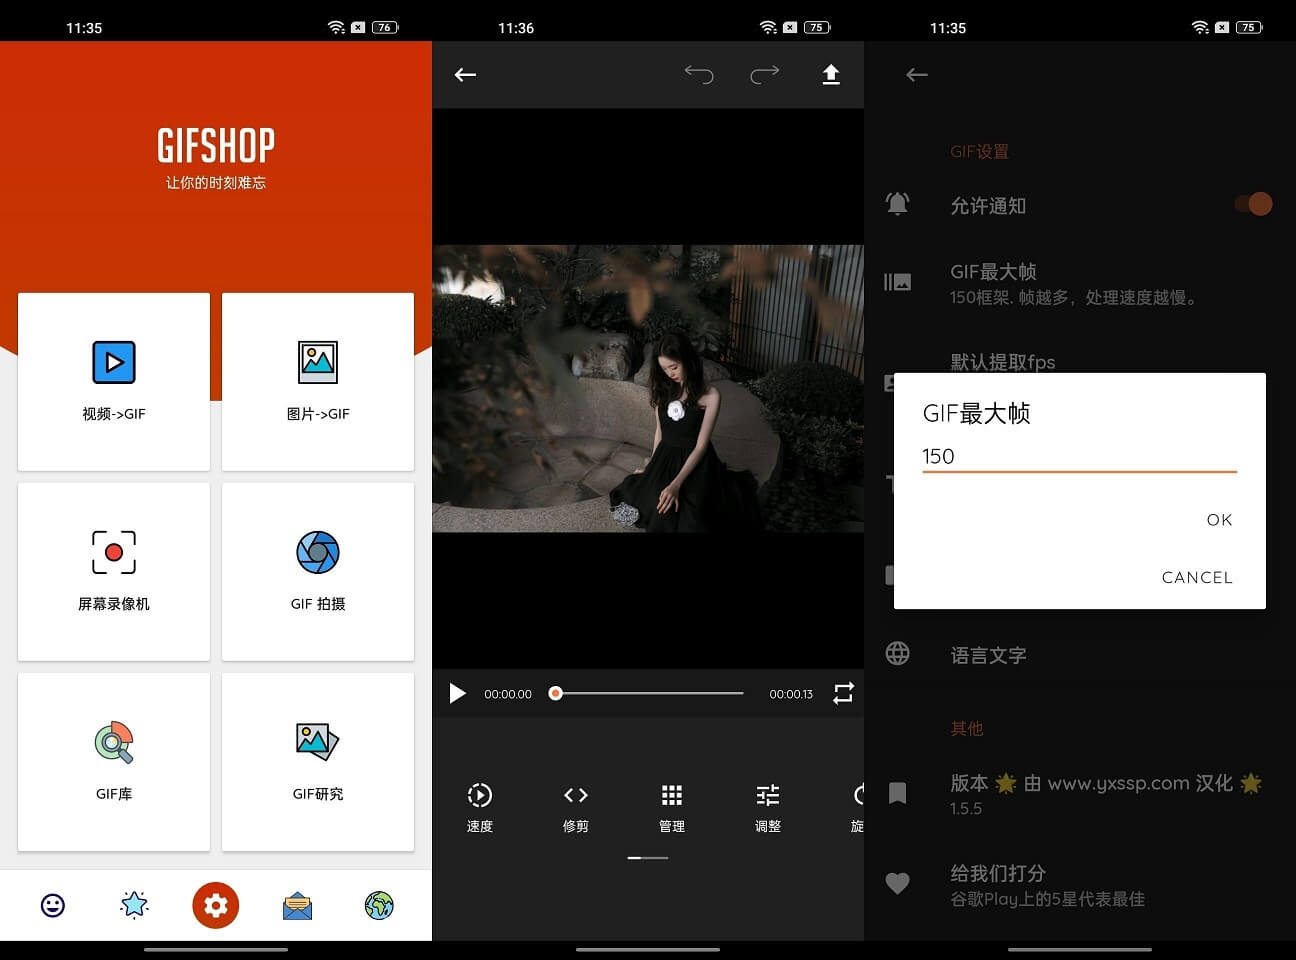Tap the 00:00:00 current time label
This screenshot has height=960, width=1296.
coord(508,694)
